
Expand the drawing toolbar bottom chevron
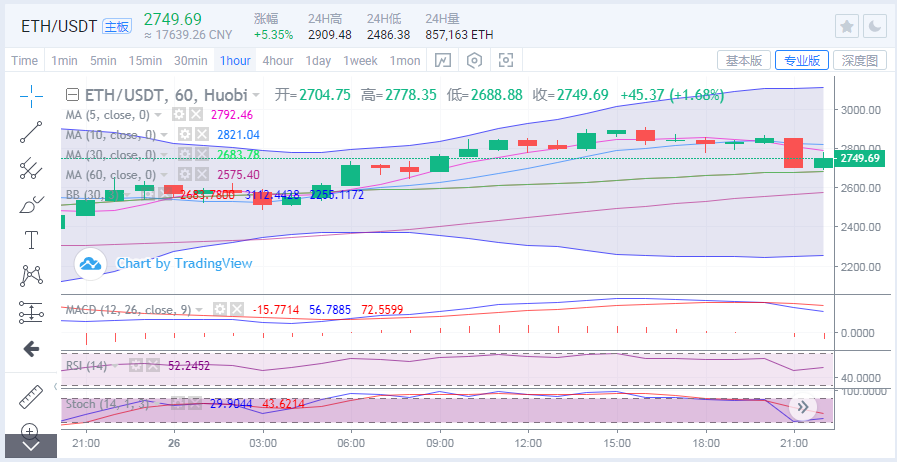[31, 447]
